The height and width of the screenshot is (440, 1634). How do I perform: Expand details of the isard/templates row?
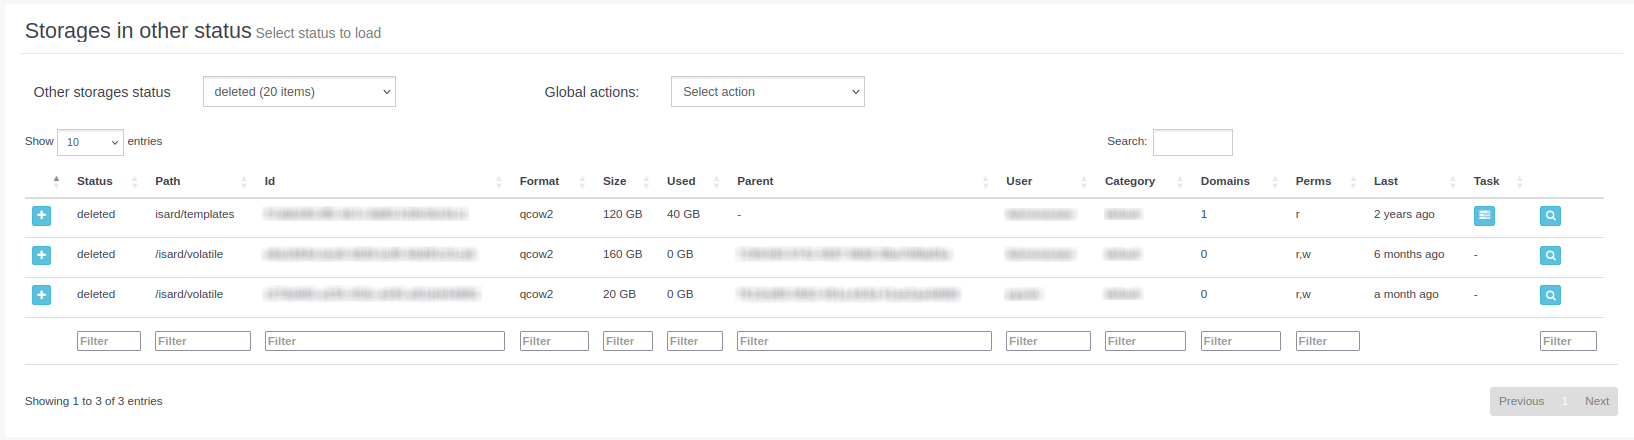pos(41,215)
